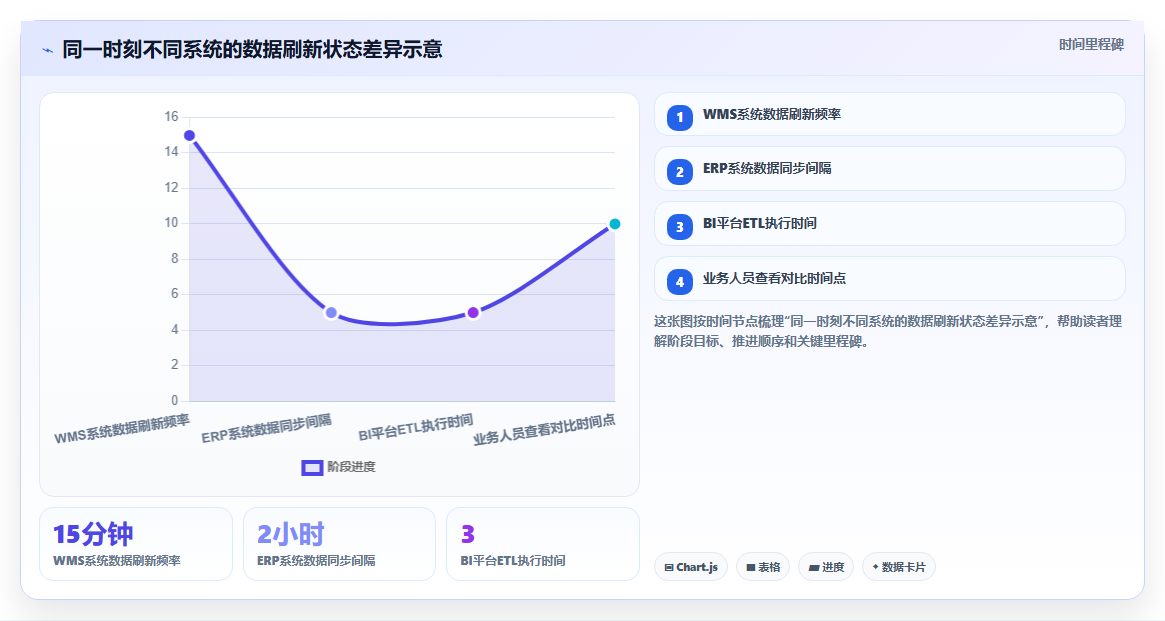Toggle the 阶段进度 legend swatch

pyautogui.click(x=312, y=467)
